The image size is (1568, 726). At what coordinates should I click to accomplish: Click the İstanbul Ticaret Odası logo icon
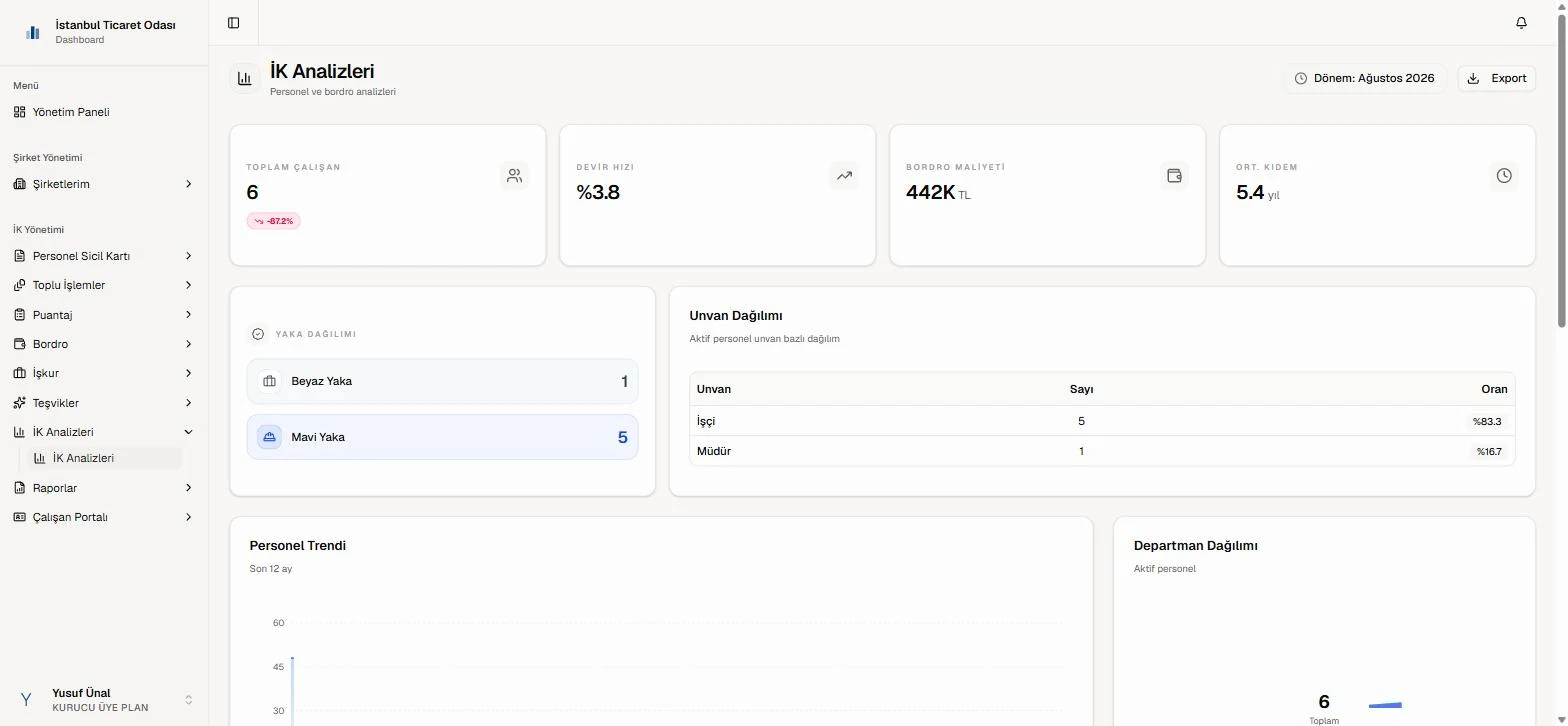[x=33, y=32]
